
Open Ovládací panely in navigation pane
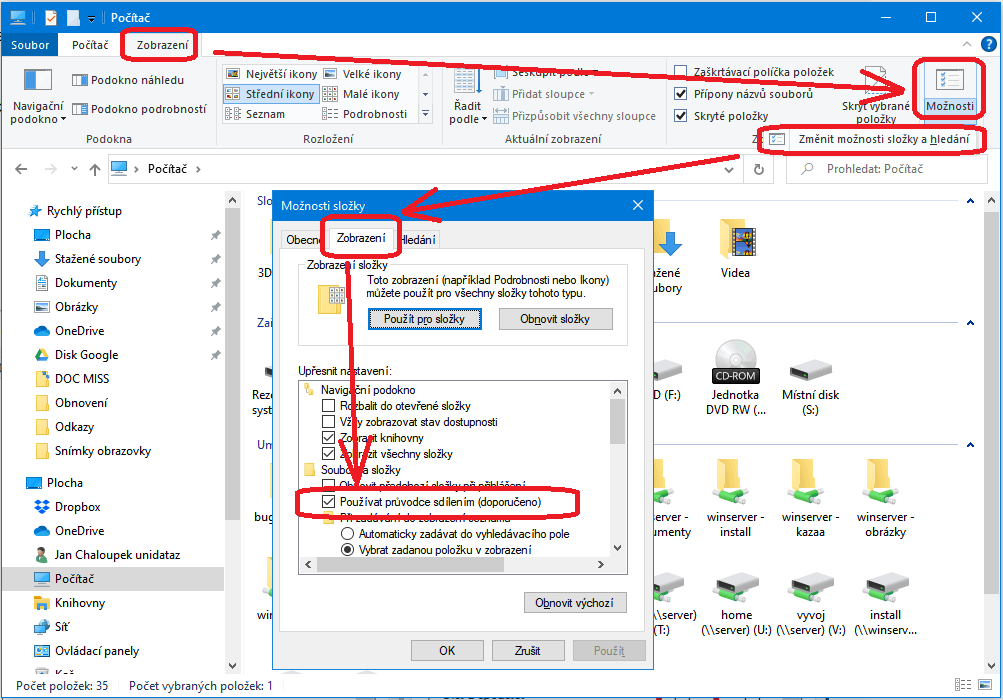coord(96,651)
